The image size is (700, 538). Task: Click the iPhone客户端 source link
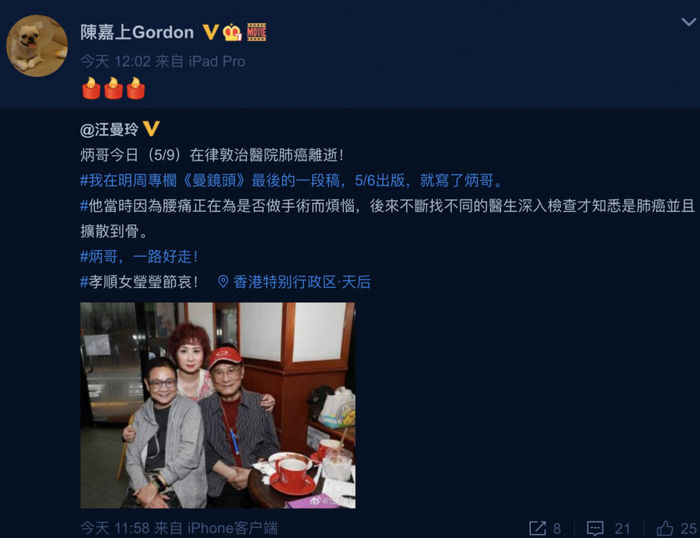[x=232, y=528]
